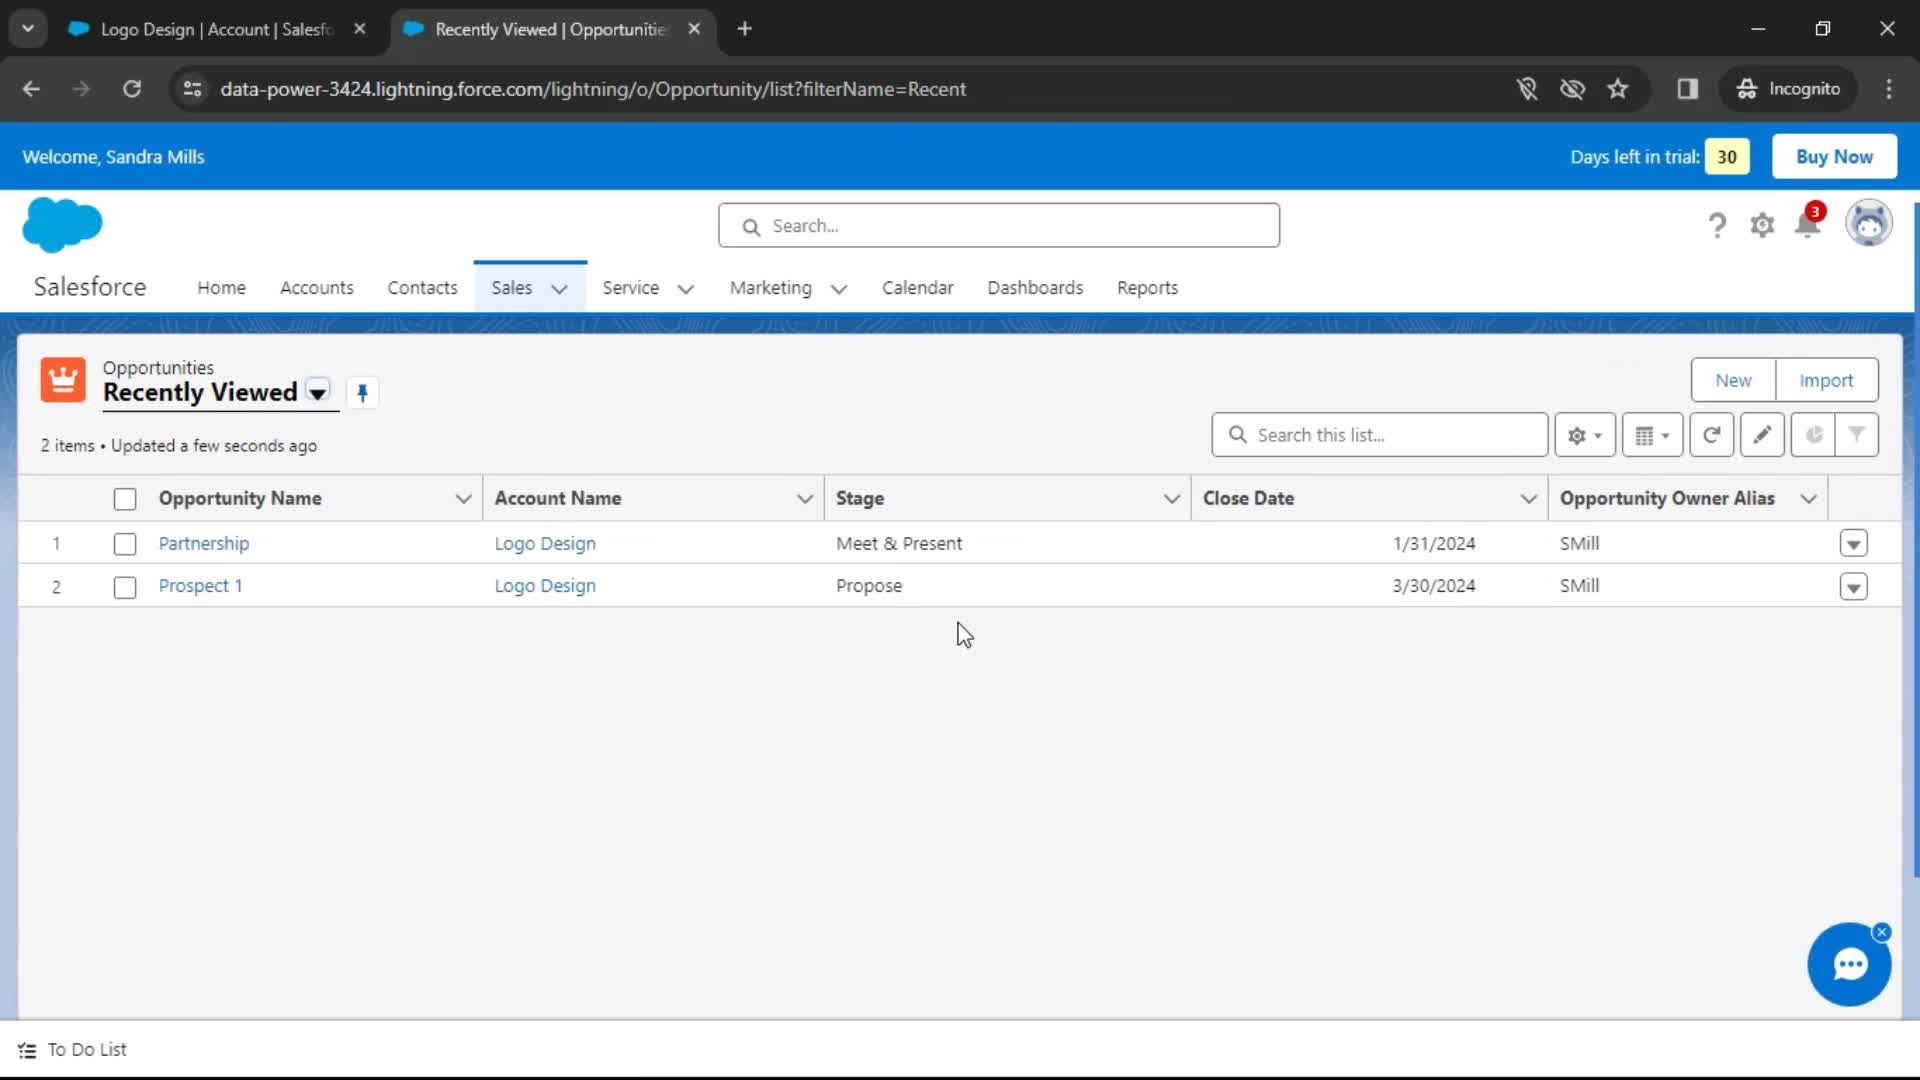Open the Salesforce help question mark icon
1920x1080 pixels.
coord(1717,226)
